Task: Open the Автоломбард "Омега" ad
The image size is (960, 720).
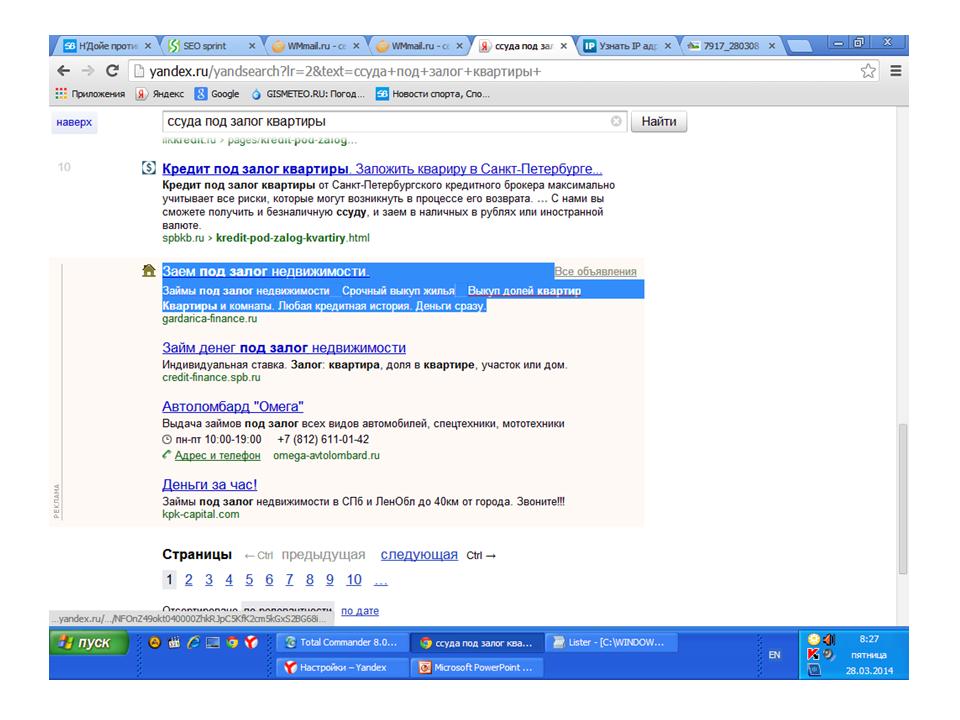Action: pos(233,407)
